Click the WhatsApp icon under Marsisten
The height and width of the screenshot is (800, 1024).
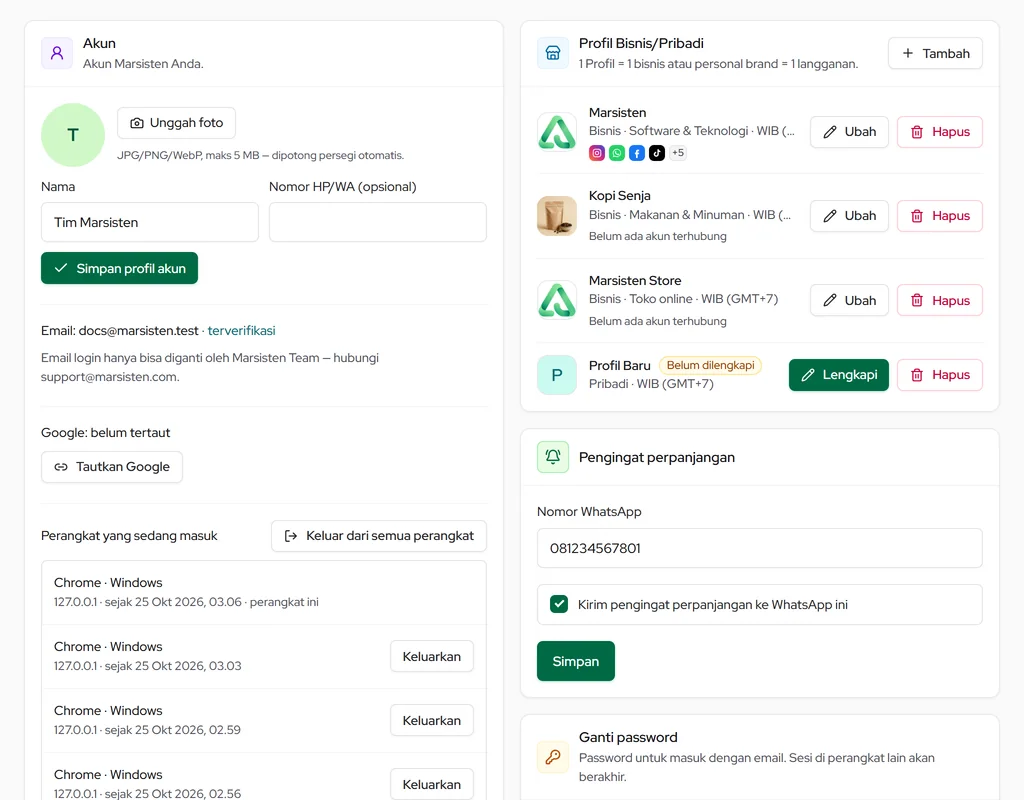[616, 153]
